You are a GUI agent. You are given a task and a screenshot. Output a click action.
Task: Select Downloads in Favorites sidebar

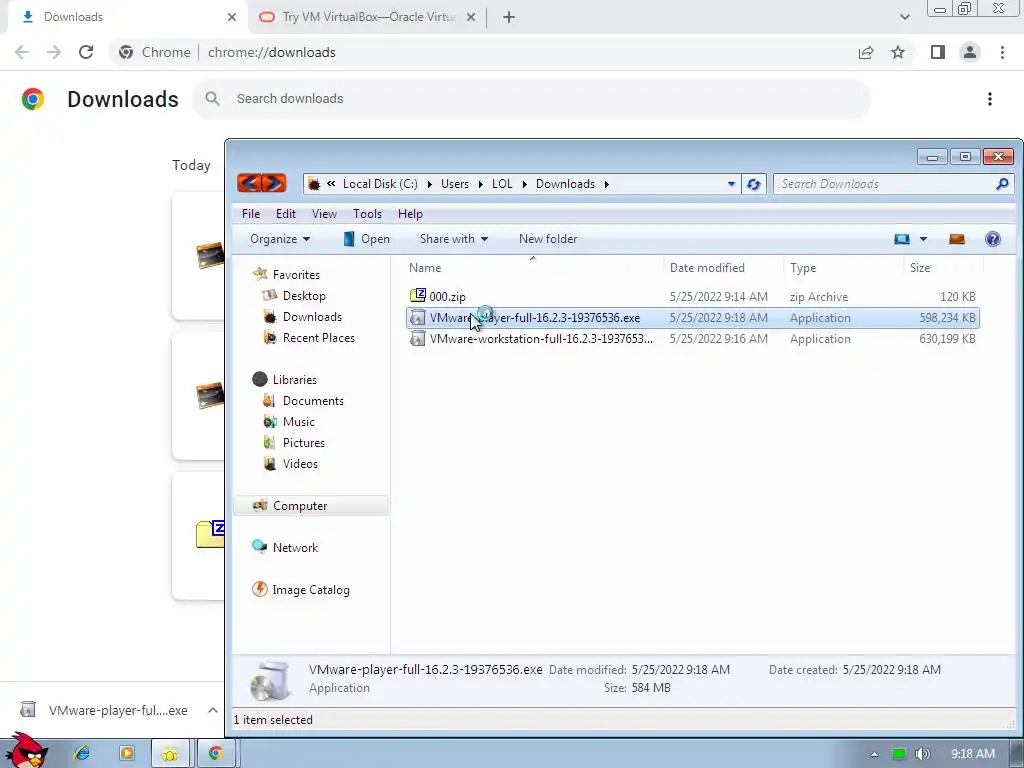[312, 317]
